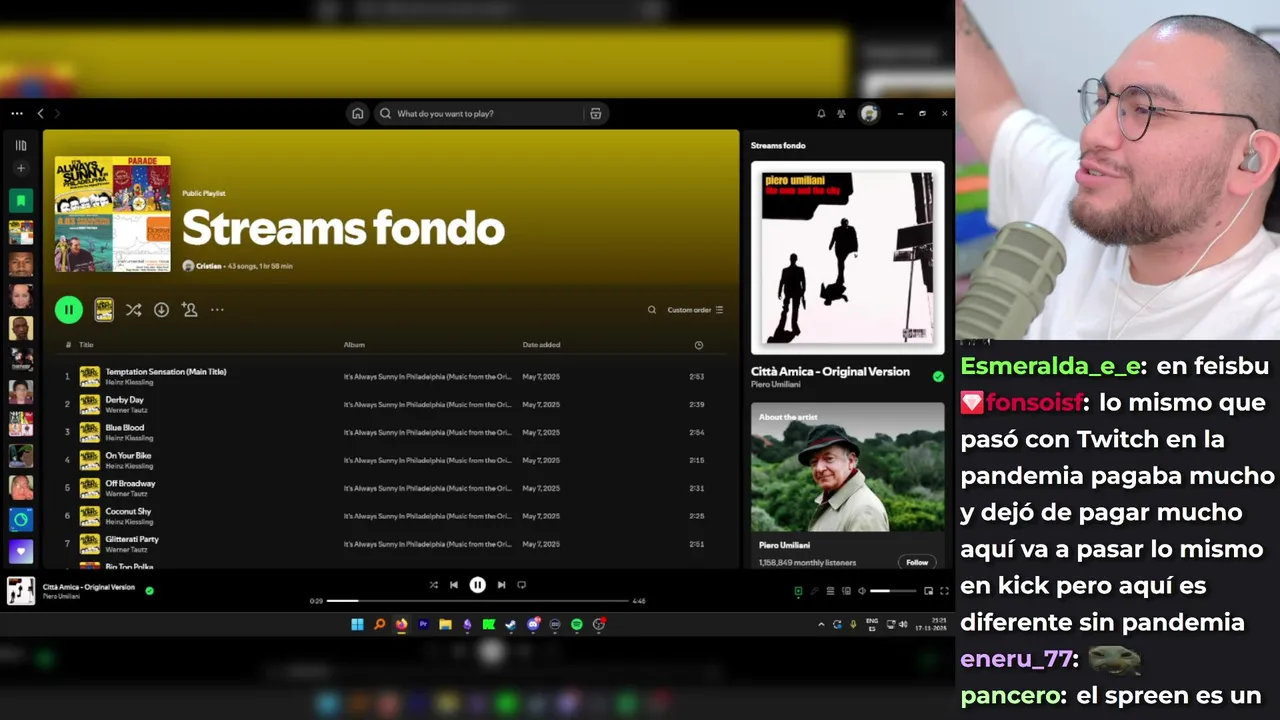1280x720 pixels.
Task: Open the Windows Start button
Action: click(x=357, y=625)
